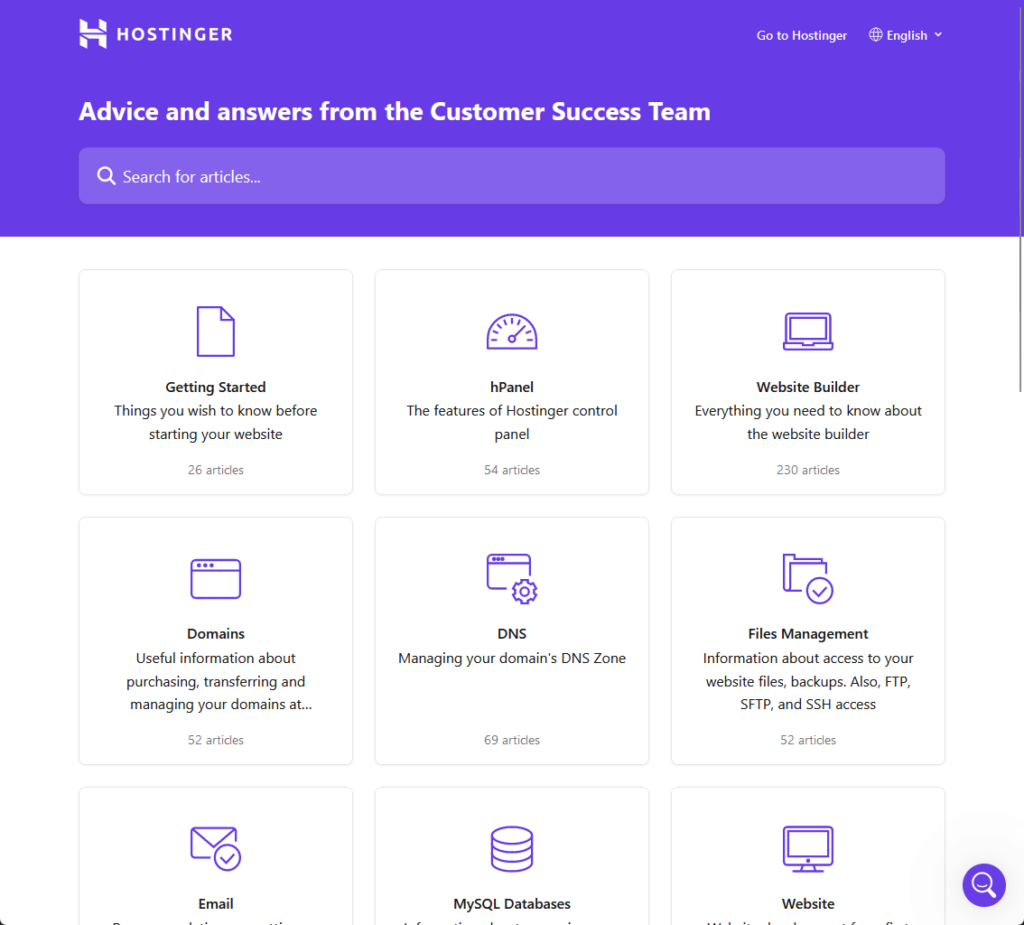1024x925 pixels.
Task: Click 'Managing your domain's DNS Zone' text
Action: click(x=511, y=658)
